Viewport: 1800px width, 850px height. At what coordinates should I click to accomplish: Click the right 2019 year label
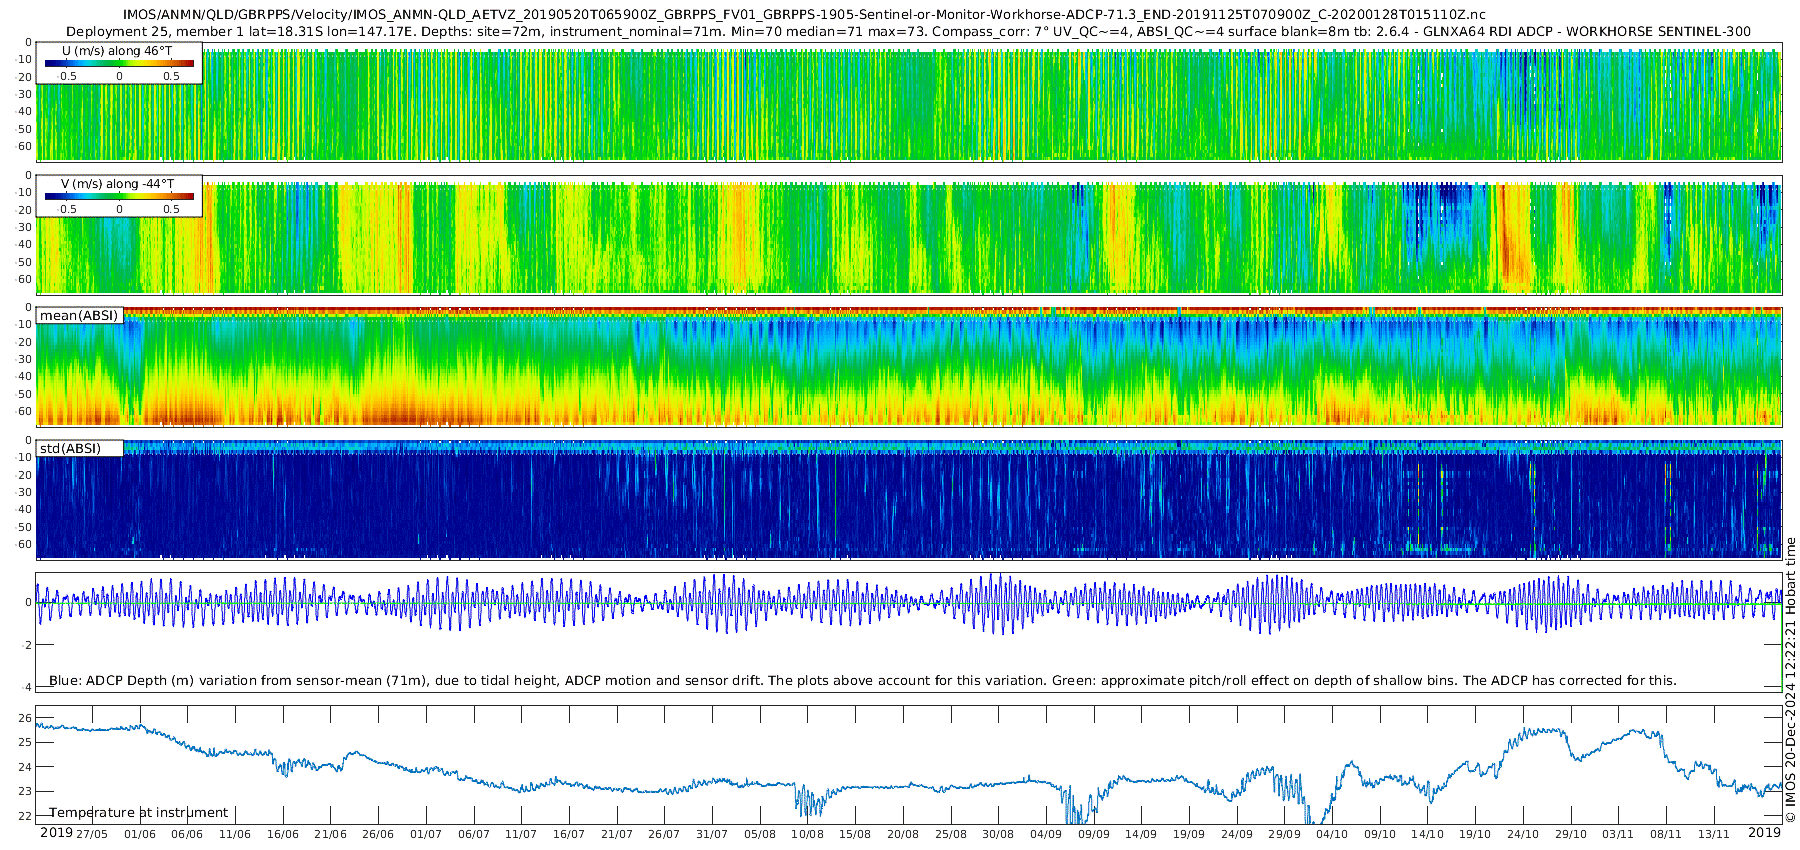[x=1764, y=833]
